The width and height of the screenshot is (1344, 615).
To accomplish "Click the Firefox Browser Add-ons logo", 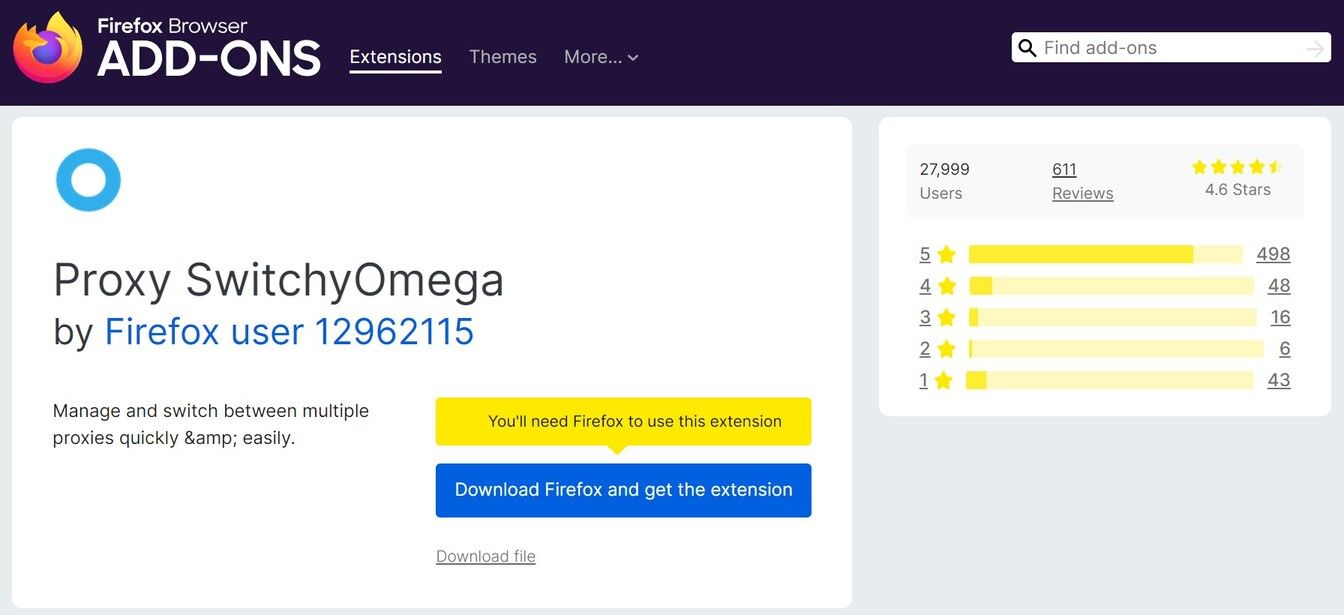I will point(167,48).
